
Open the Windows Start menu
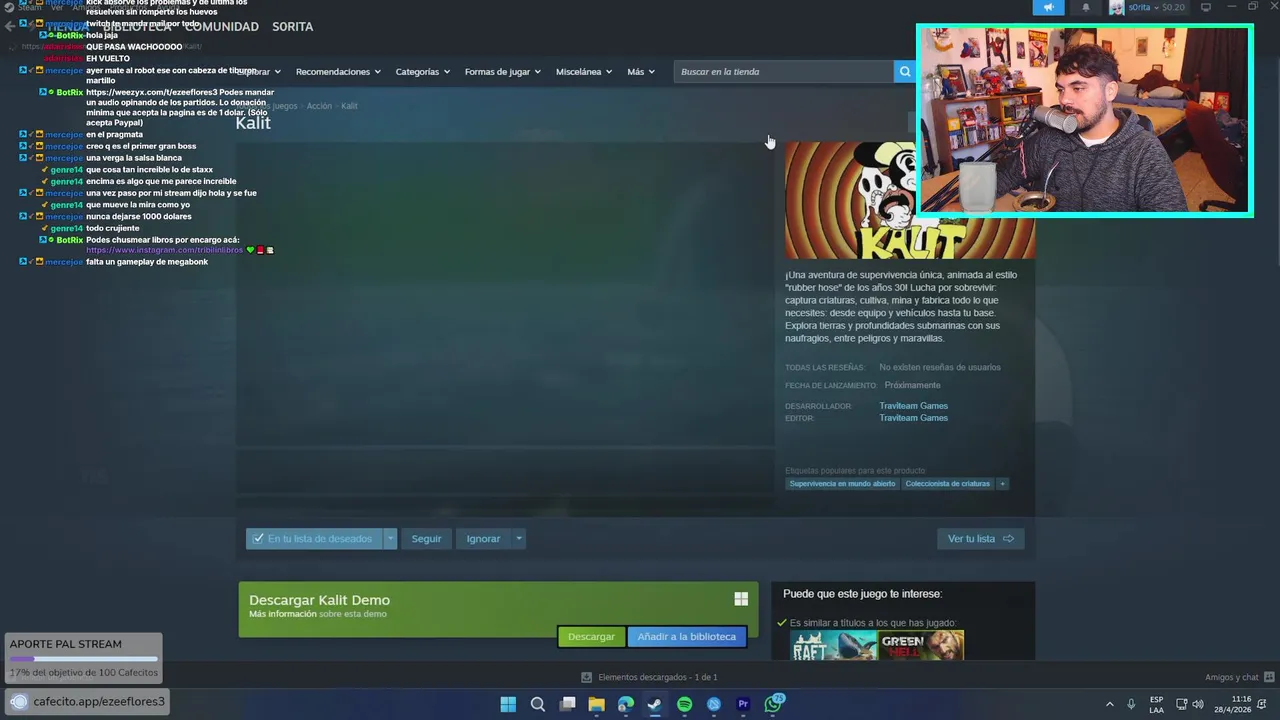pos(508,704)
